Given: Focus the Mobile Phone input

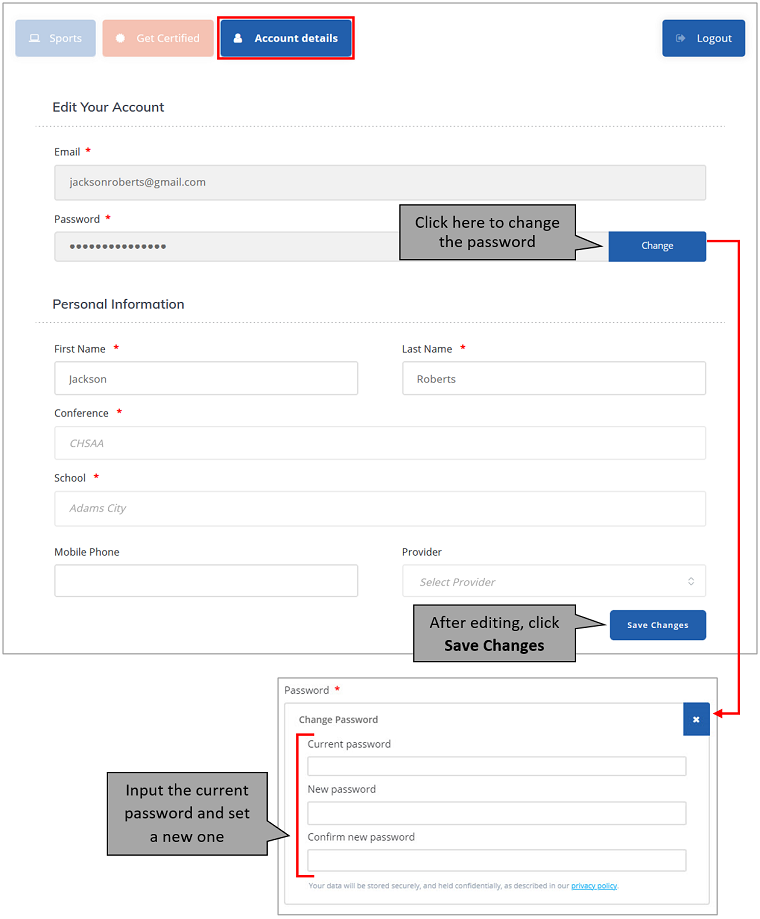Looking at the screenshot, I should click(206, 581).
